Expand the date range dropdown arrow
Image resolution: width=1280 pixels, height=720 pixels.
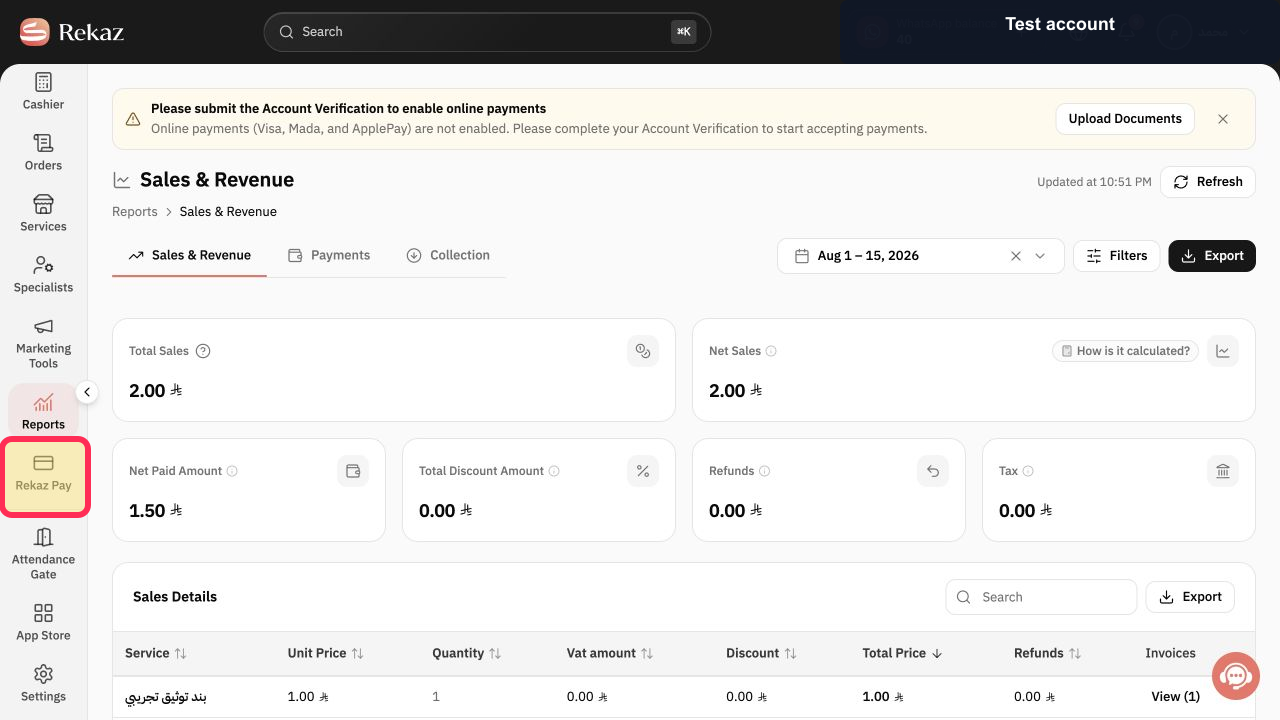(x=1040, y=256)
